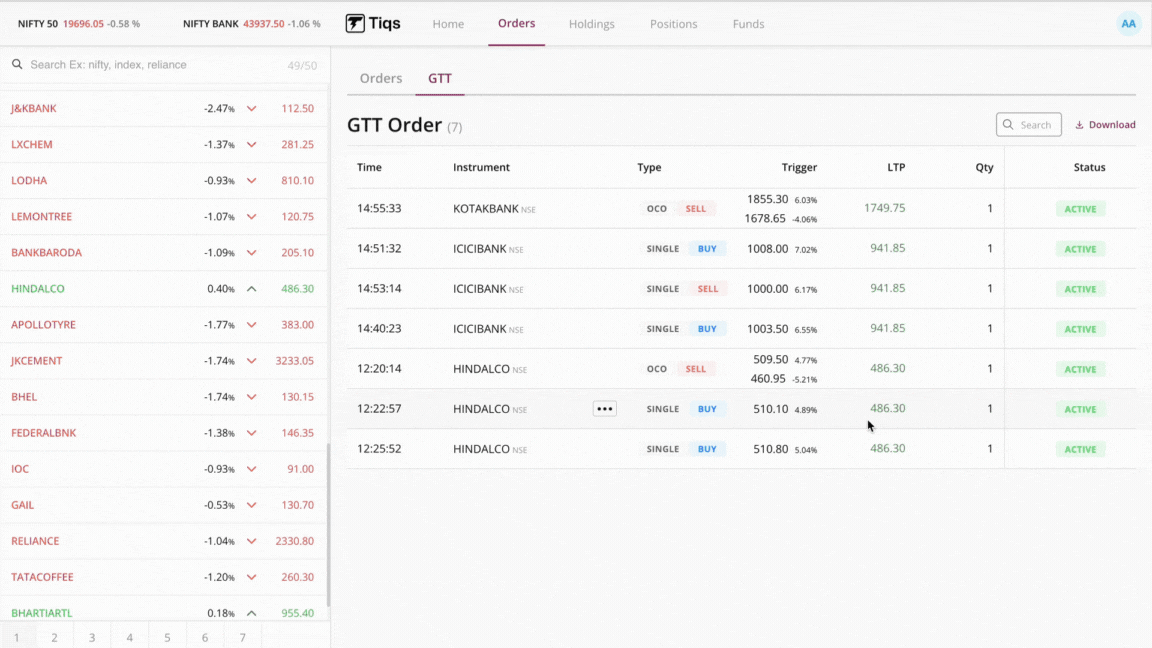Click the down chevron beside LODHA
Viewport: 1152px width, 648px height.
pos(251,181)
